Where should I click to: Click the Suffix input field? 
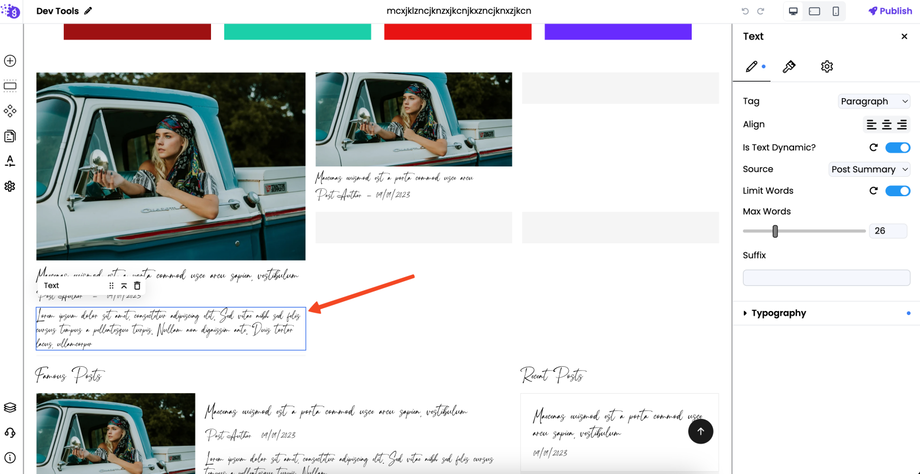826,277
